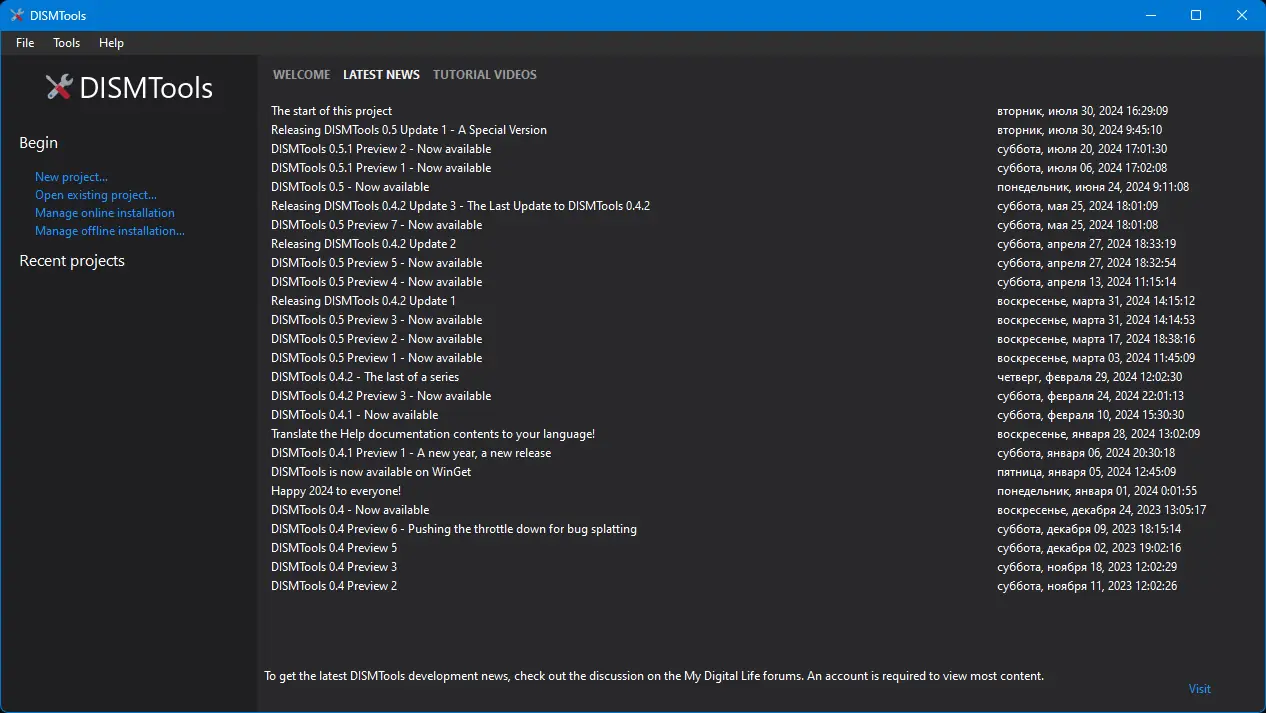Open 'Releasing DISMTools 0.4.2 Update 2' item
The height and width of the screenshot is (713, 1266).
(x=364, y=244)
